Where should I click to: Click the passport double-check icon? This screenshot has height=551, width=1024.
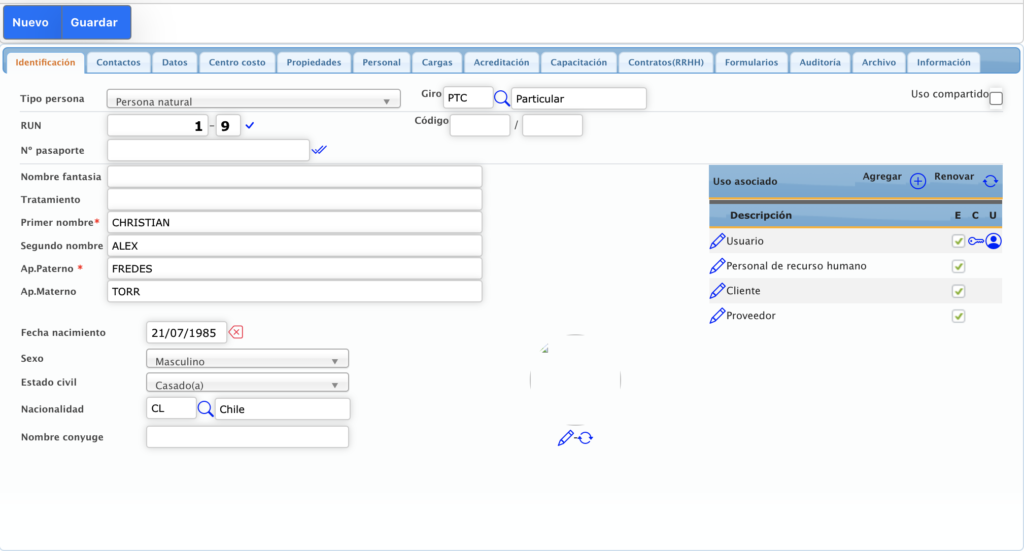coord(319,150)
